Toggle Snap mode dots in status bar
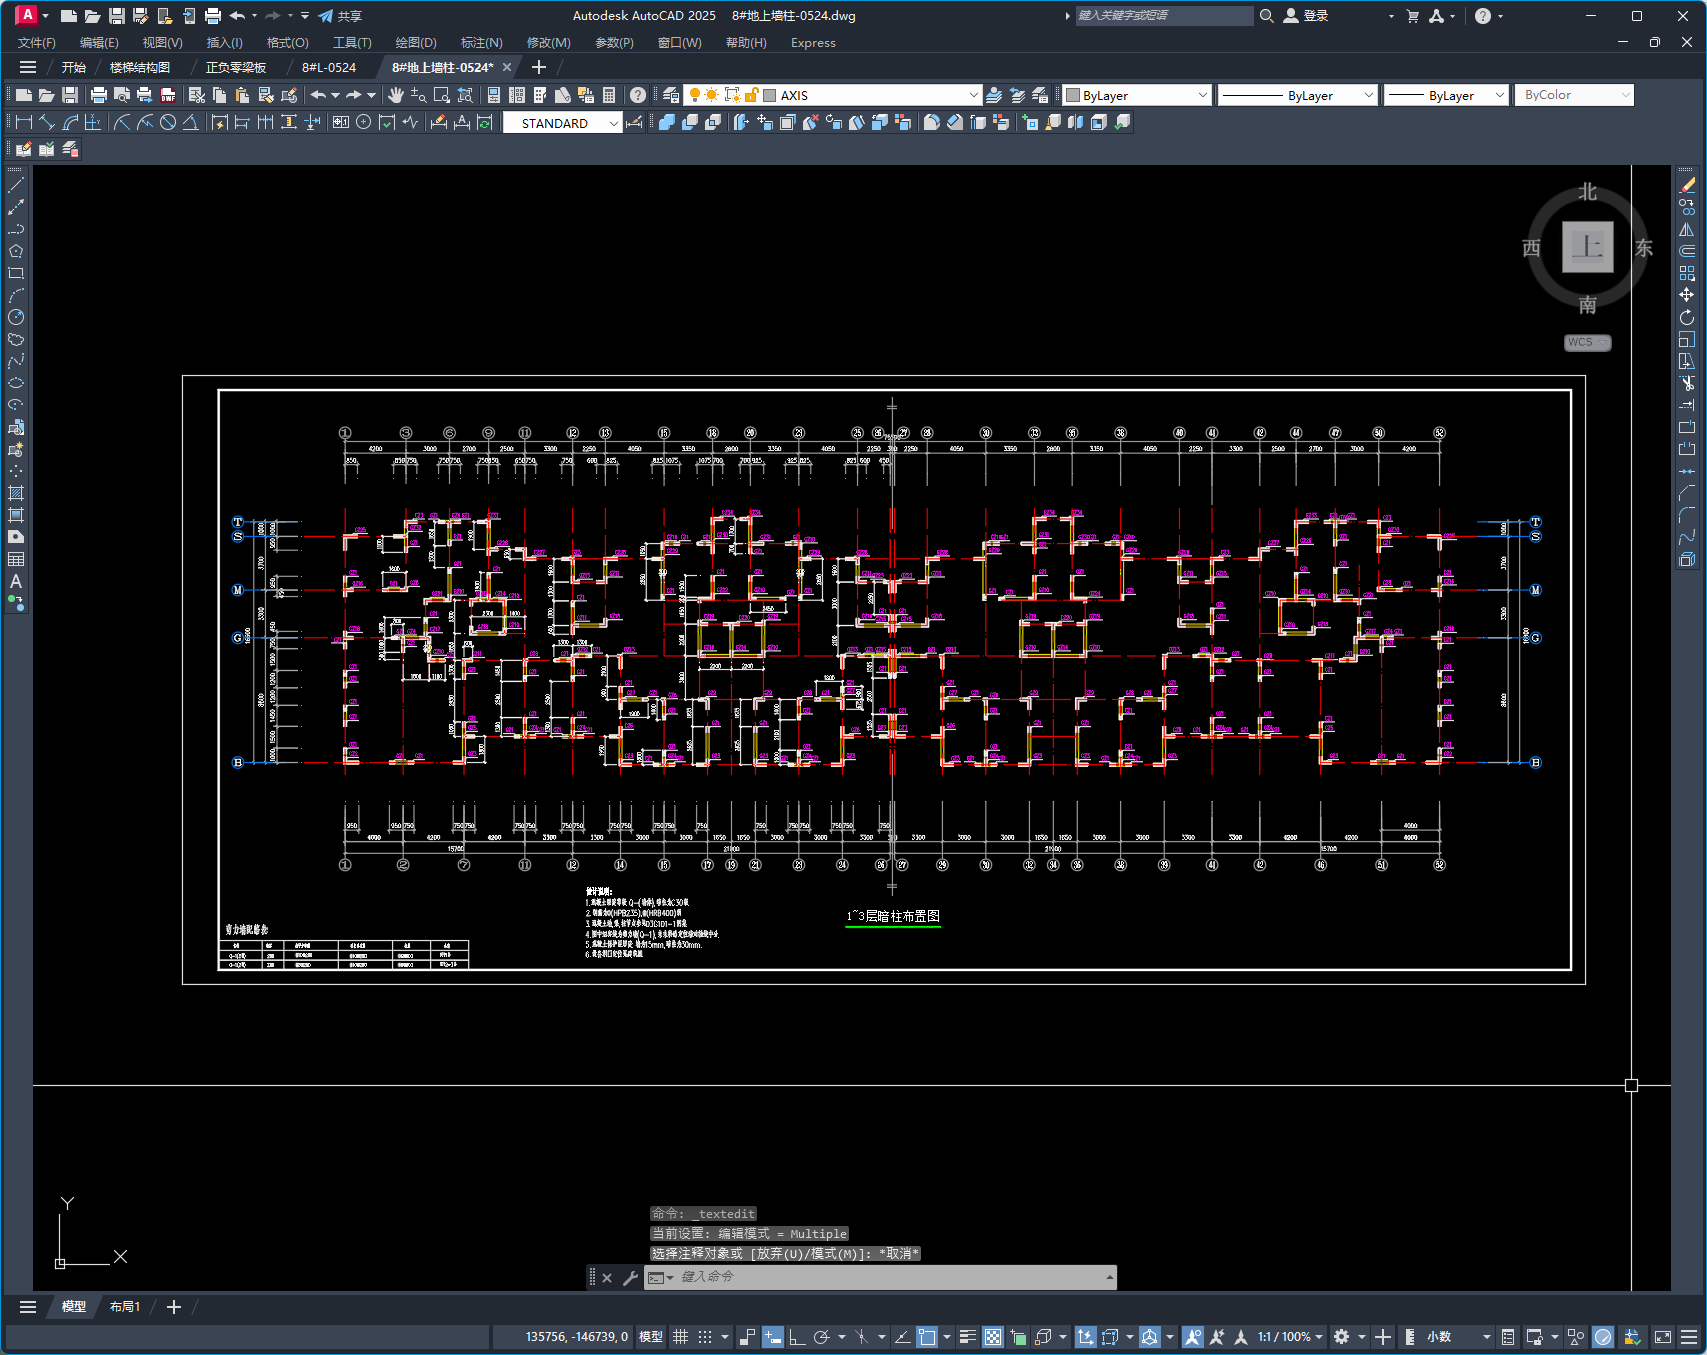The image size is (1707, 1355). click(705, 1337)
